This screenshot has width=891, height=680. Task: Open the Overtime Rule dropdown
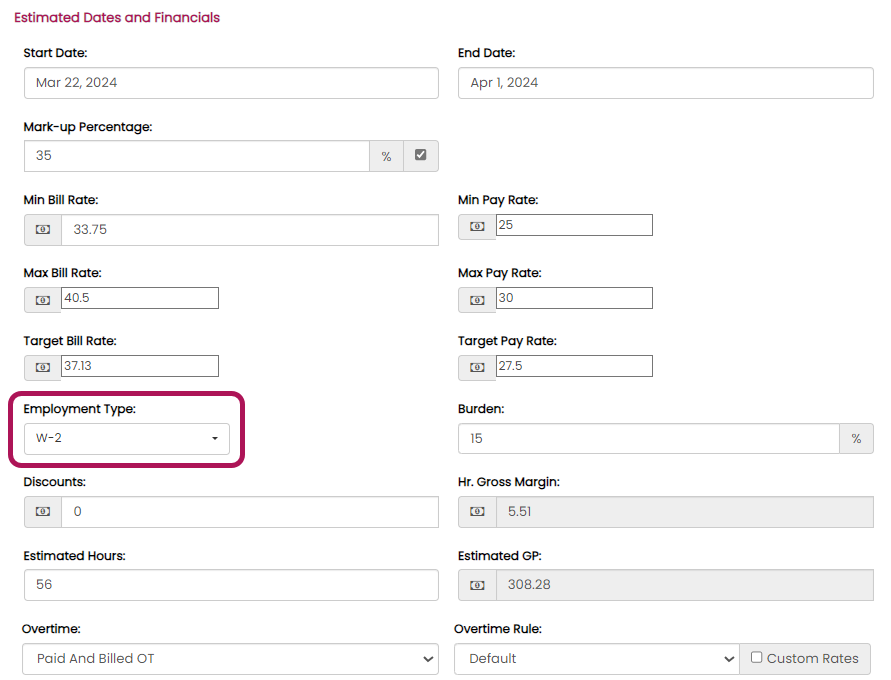[x=596, y=659]
